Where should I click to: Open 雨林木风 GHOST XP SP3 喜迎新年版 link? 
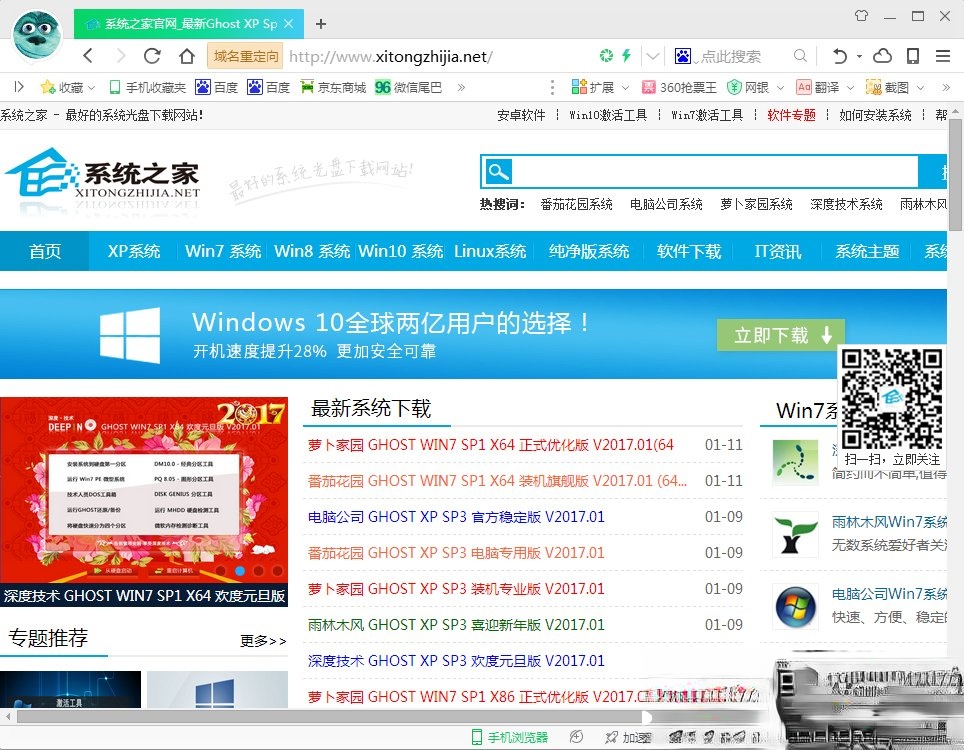(456, 625)
